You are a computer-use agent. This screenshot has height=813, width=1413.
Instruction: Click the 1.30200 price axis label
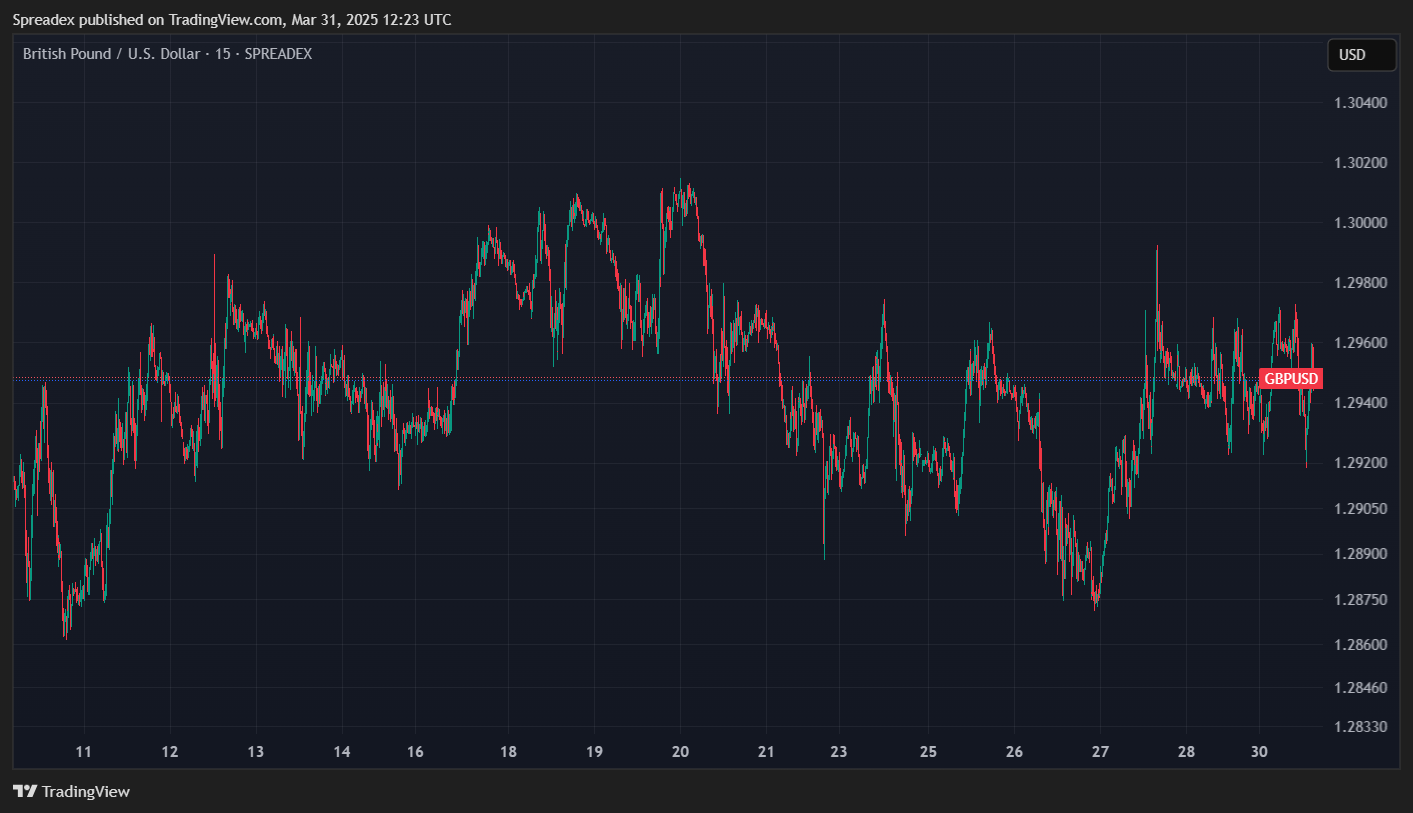tap(1361, 163)
